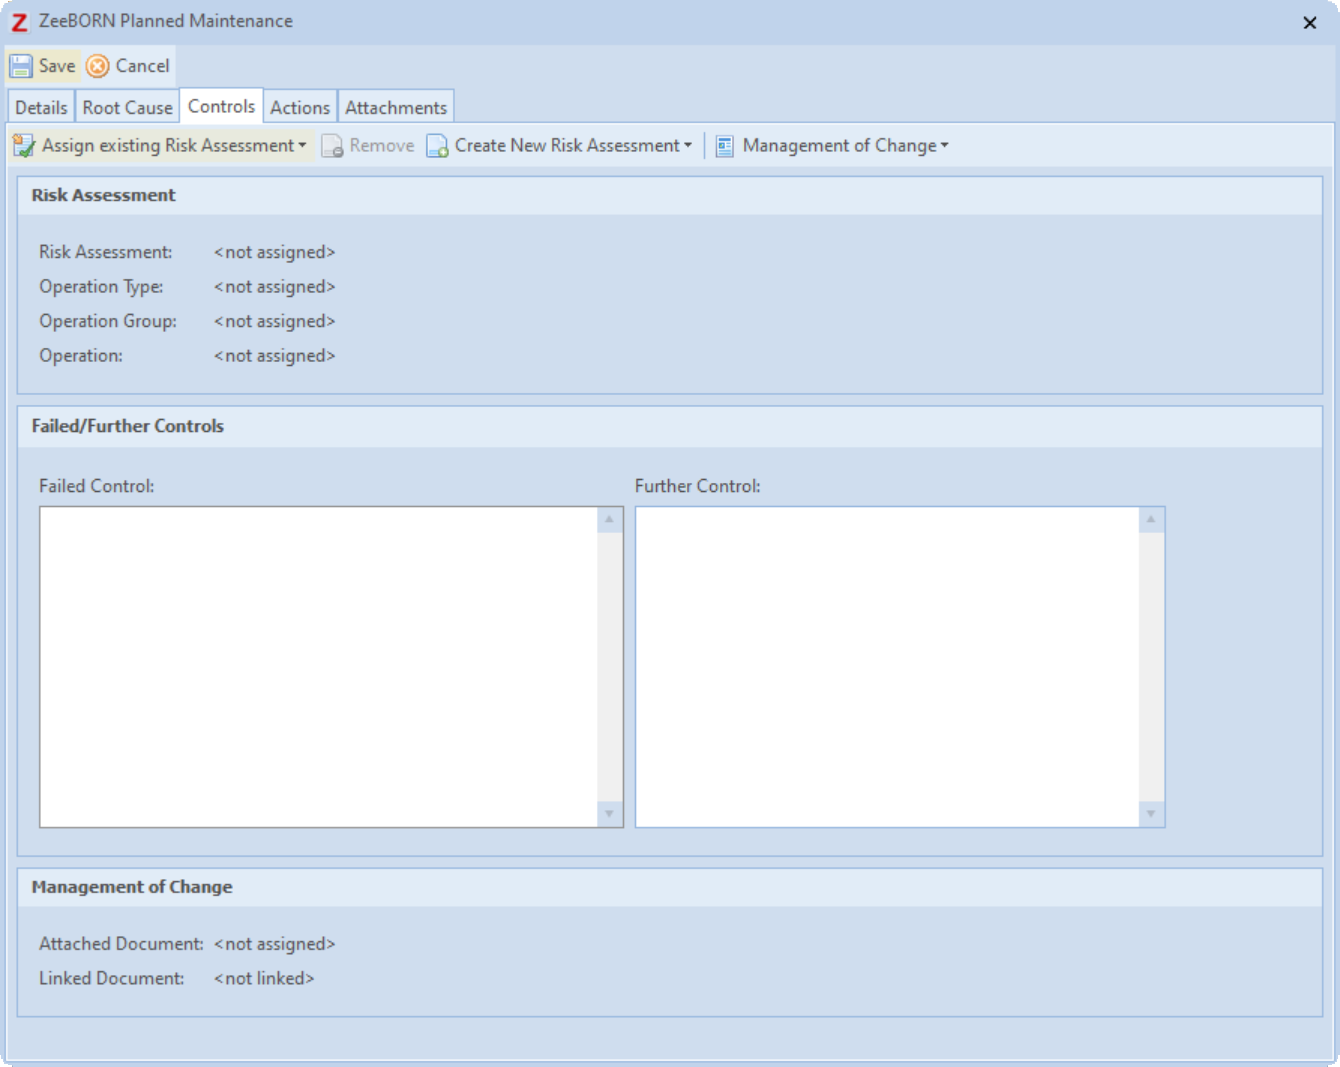Click the Operation Group not assigned value
1340x1067 pixels.
pos(274,321)
